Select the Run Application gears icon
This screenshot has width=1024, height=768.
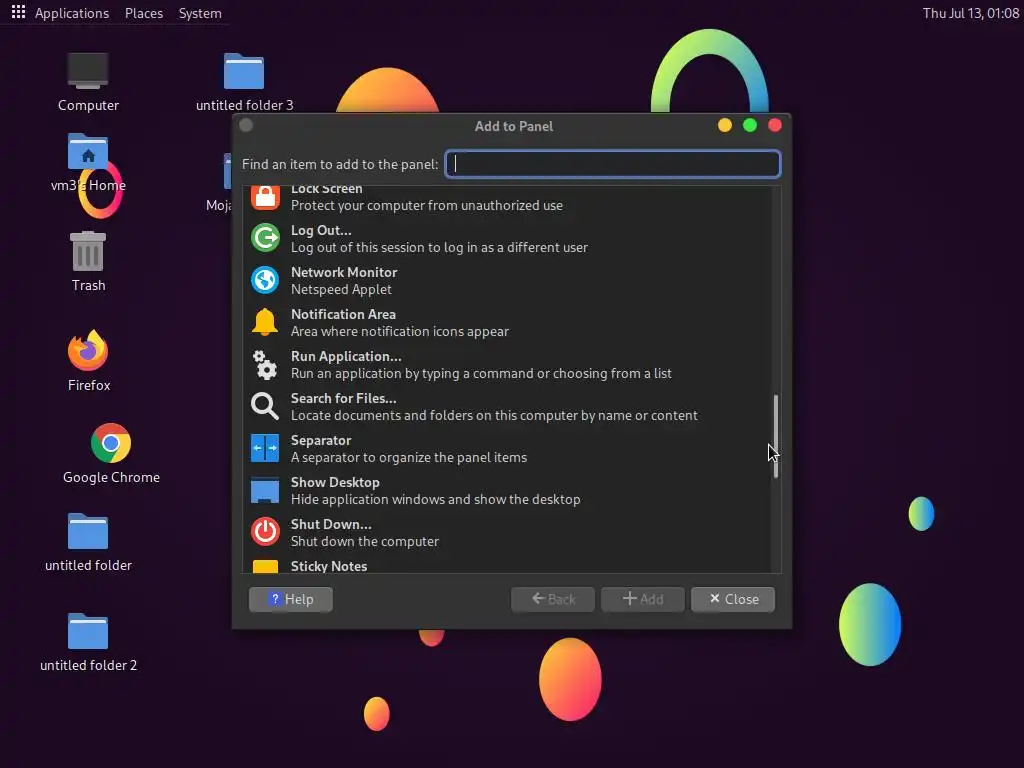pyautogui.click(x=265, y=364)
